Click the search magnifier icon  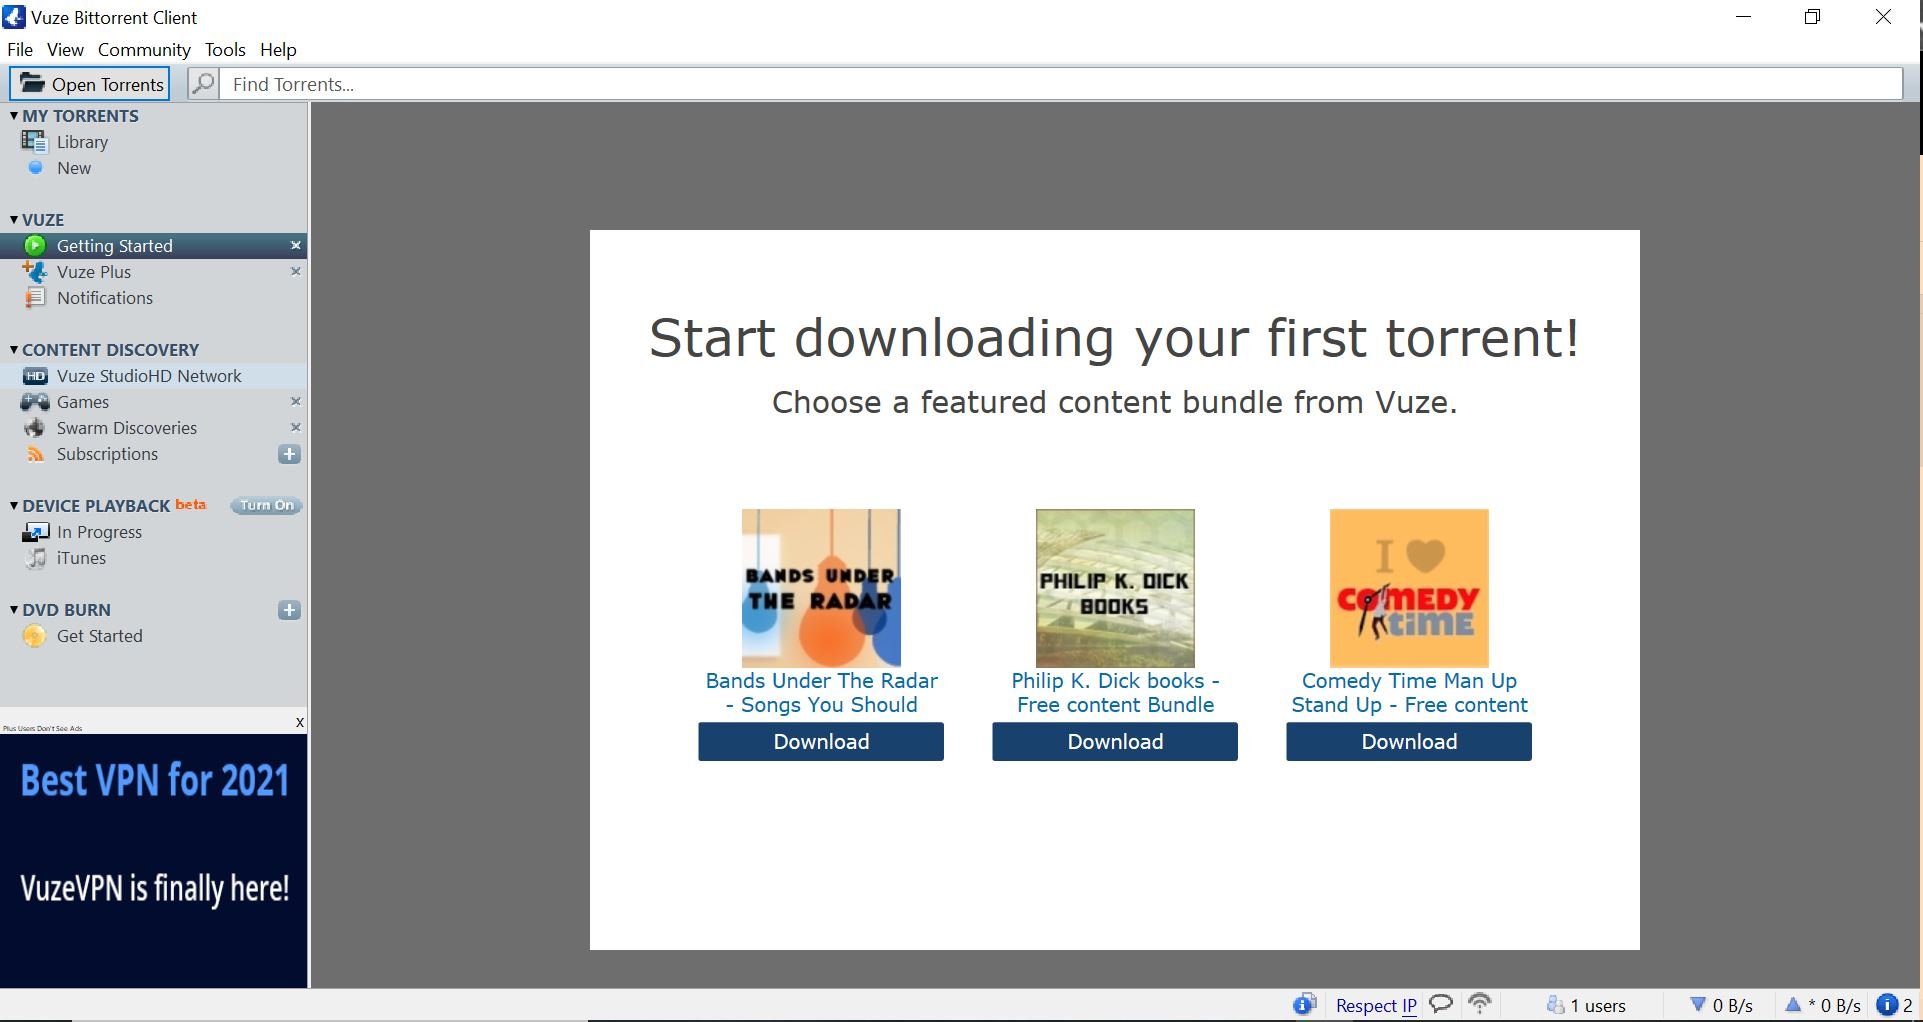203,84
